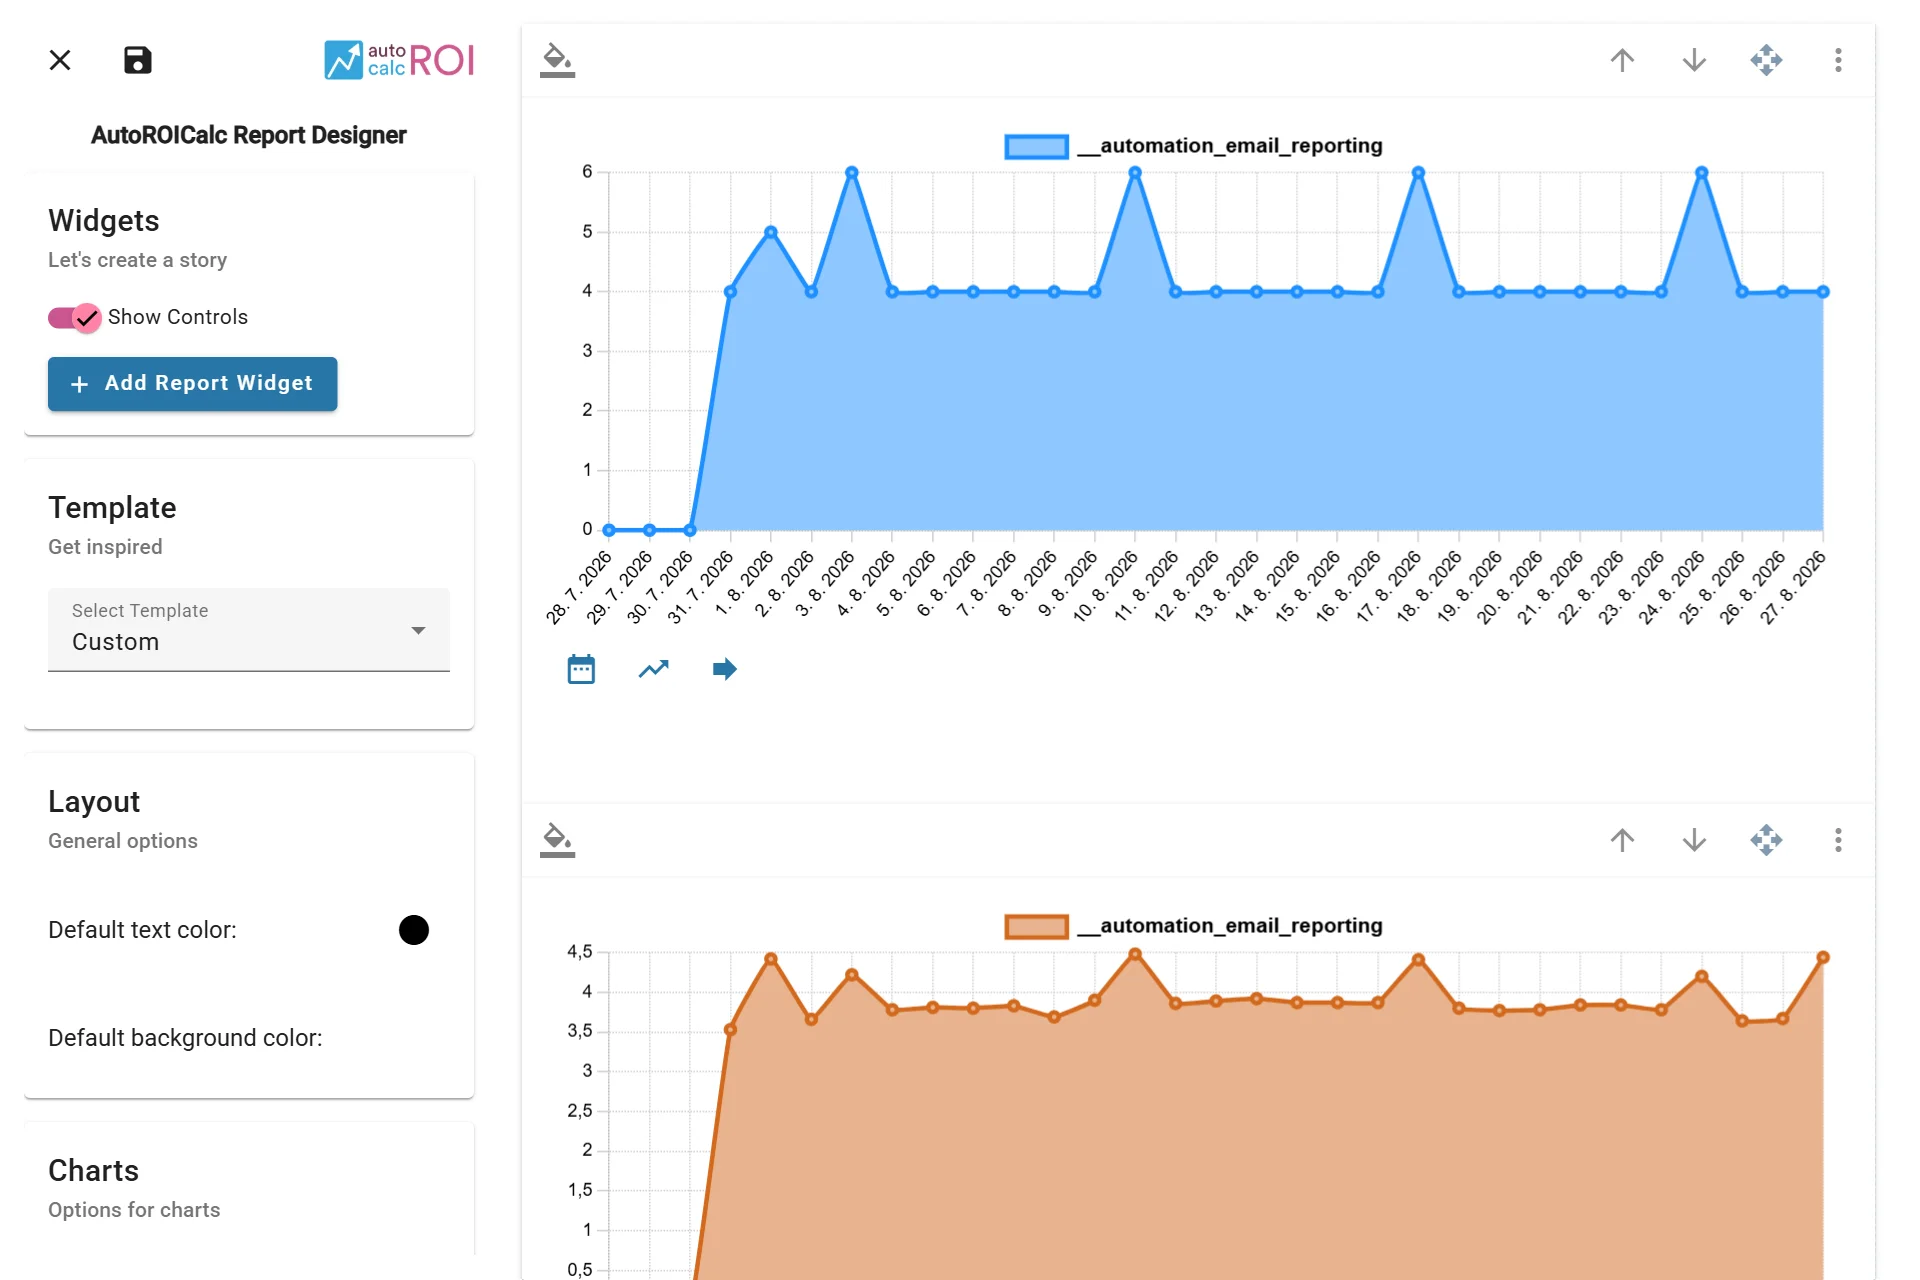Move blue chart widget down

tap(1694, 60)
